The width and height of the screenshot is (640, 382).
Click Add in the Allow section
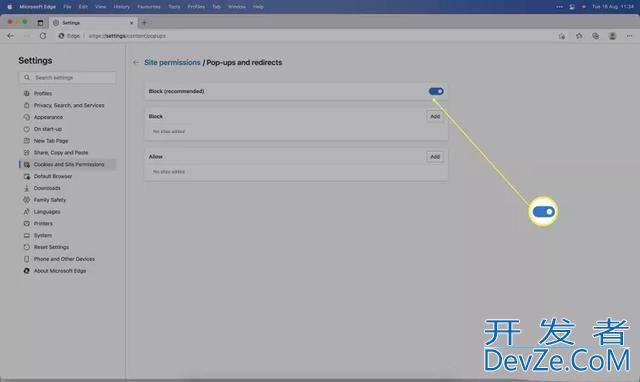(435, 157)
